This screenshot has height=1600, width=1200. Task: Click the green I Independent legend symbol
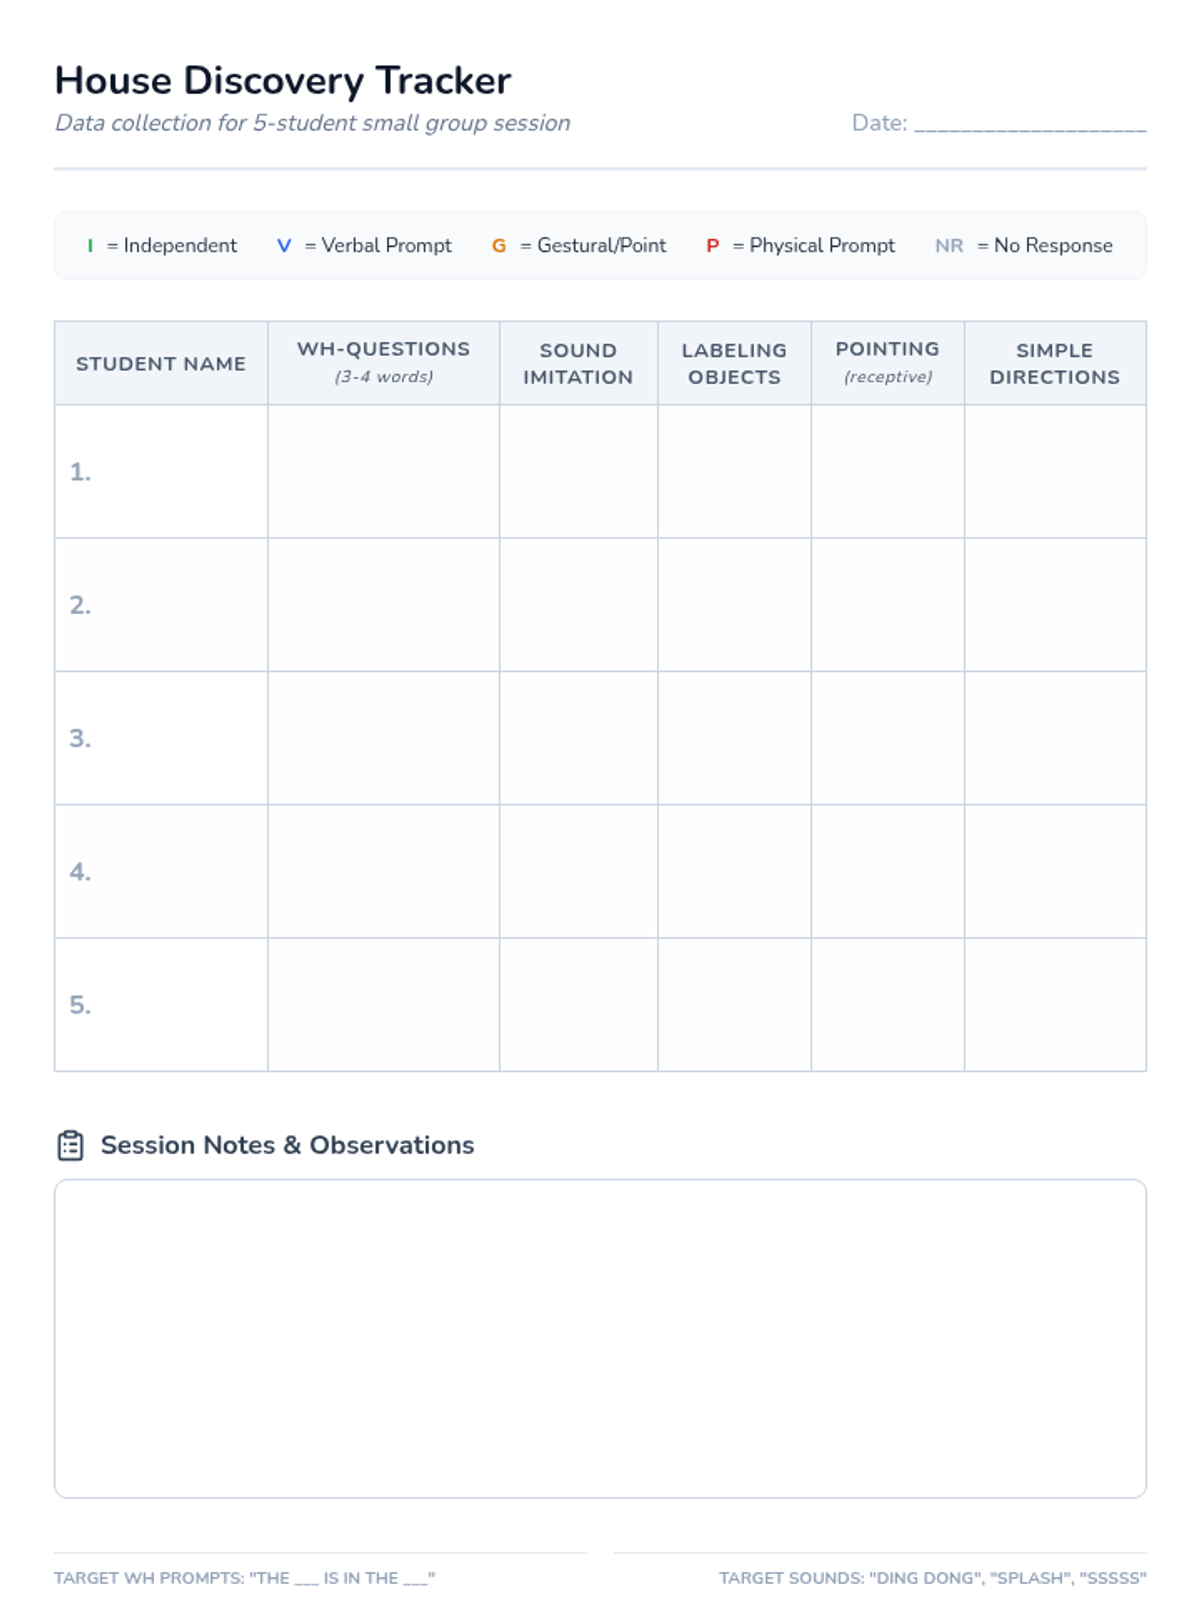point(90,246)
